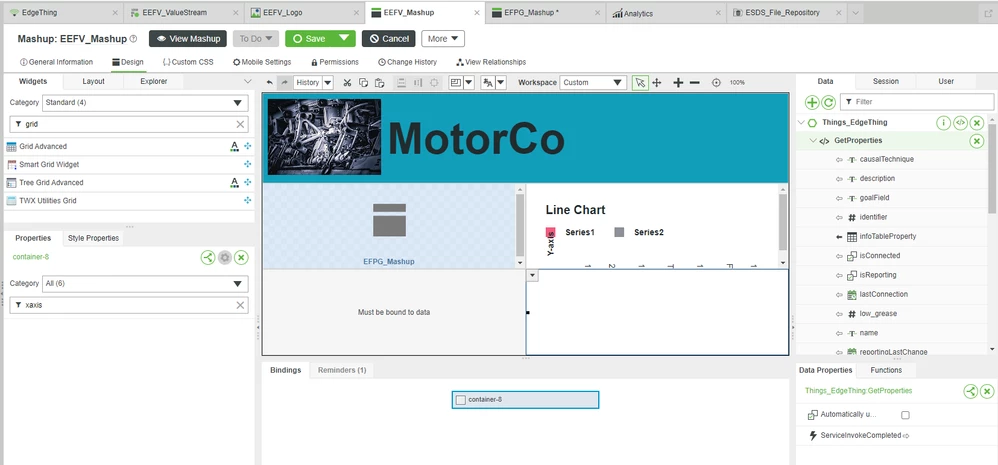998x465 pixels.
Task: Click Series1 pink legend swatch
Action: [551, 233]
